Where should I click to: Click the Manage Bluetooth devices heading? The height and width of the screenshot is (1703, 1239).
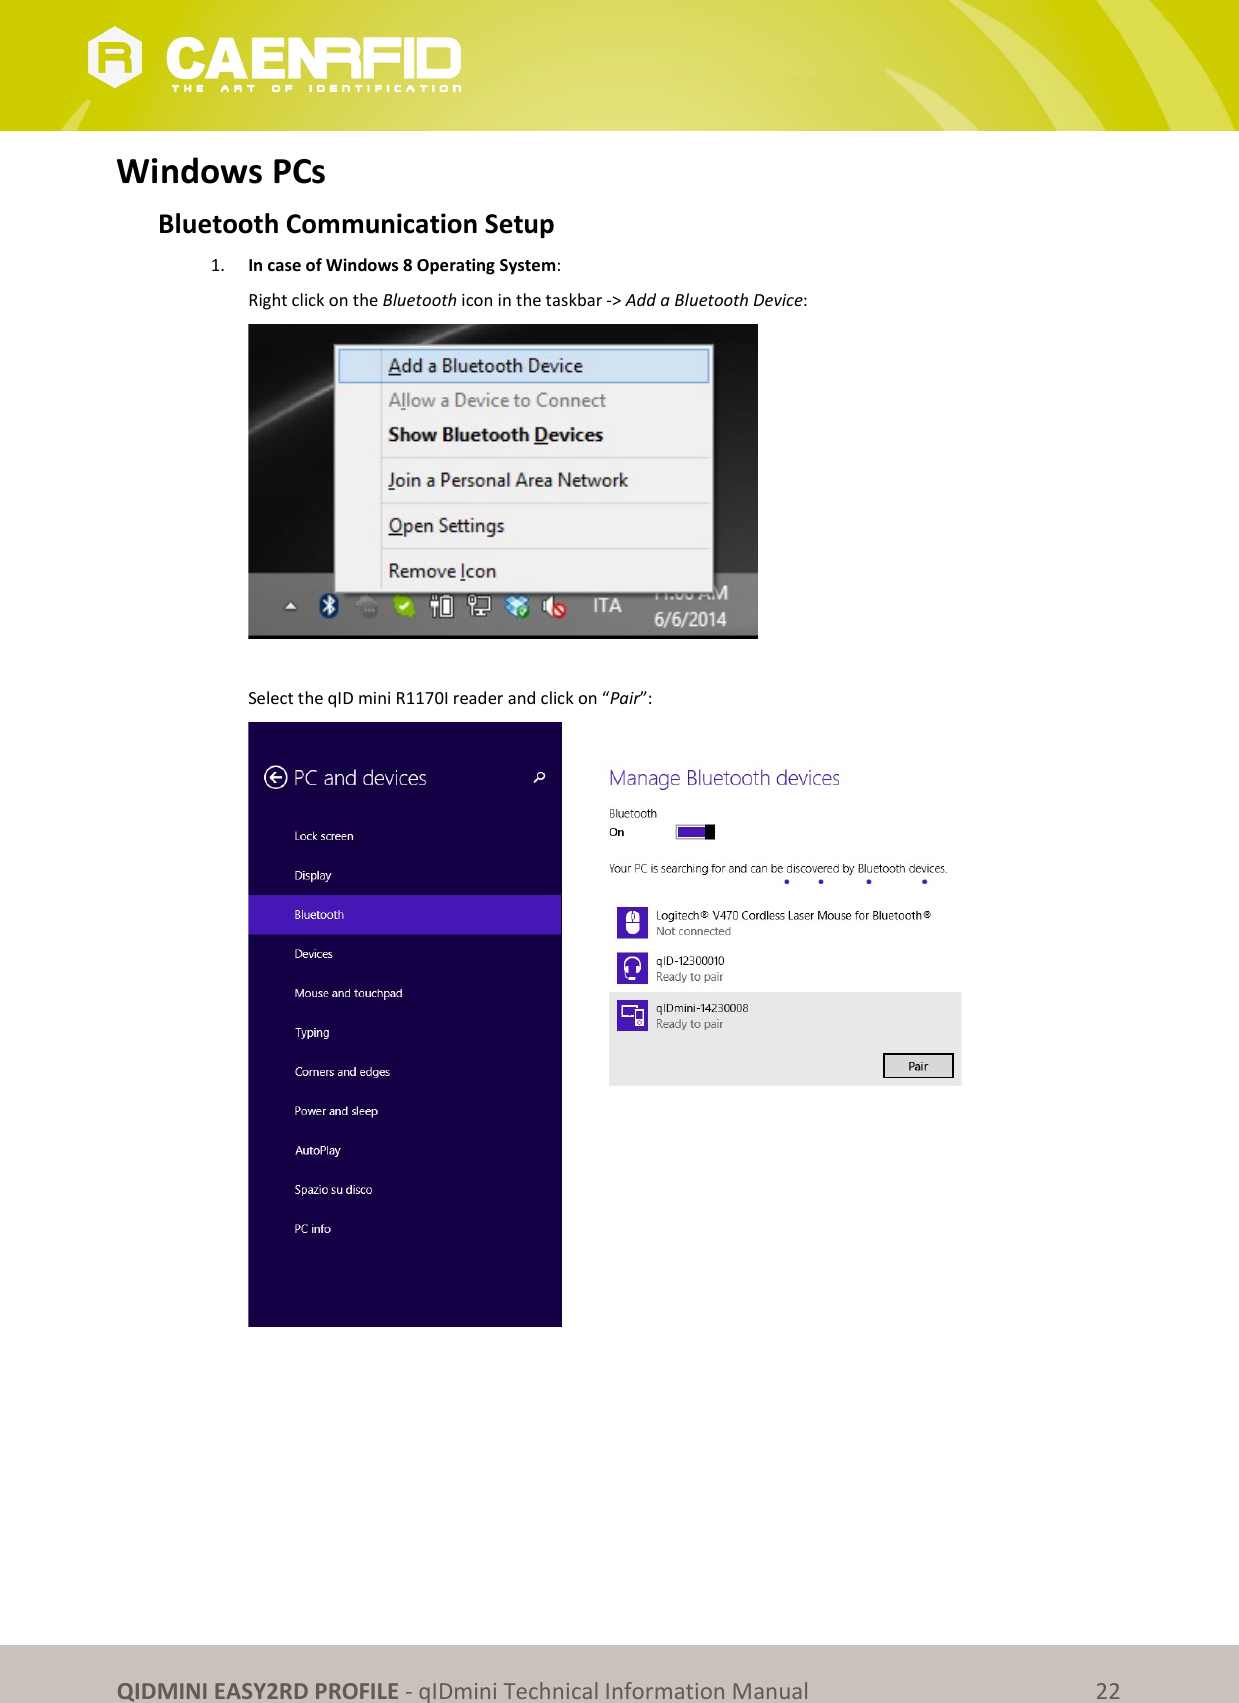pos(724,778)
